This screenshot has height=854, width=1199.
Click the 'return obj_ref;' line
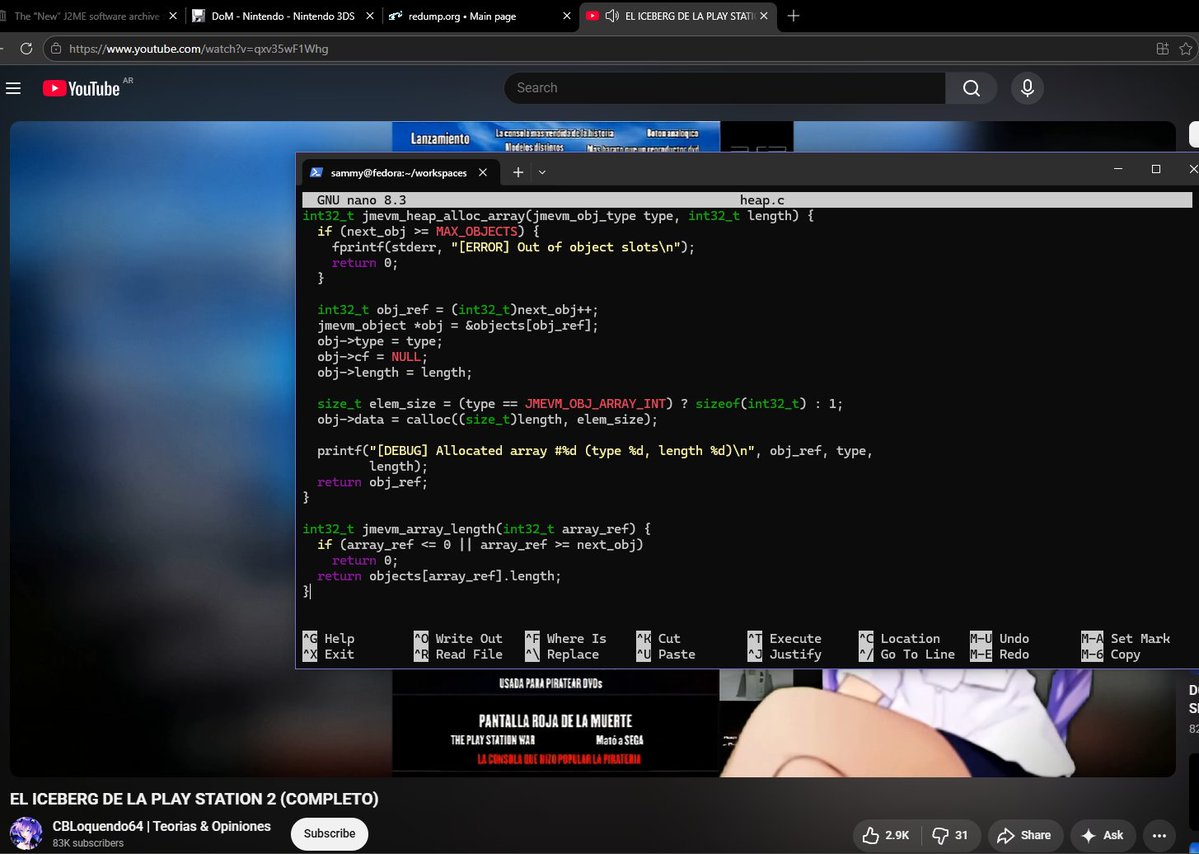coord(372,482)
